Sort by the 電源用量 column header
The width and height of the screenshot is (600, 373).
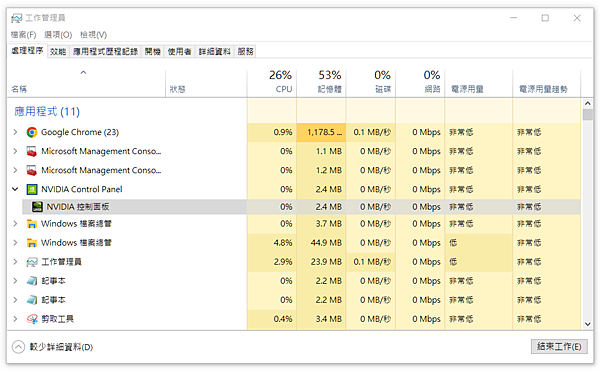coord(478,83)
